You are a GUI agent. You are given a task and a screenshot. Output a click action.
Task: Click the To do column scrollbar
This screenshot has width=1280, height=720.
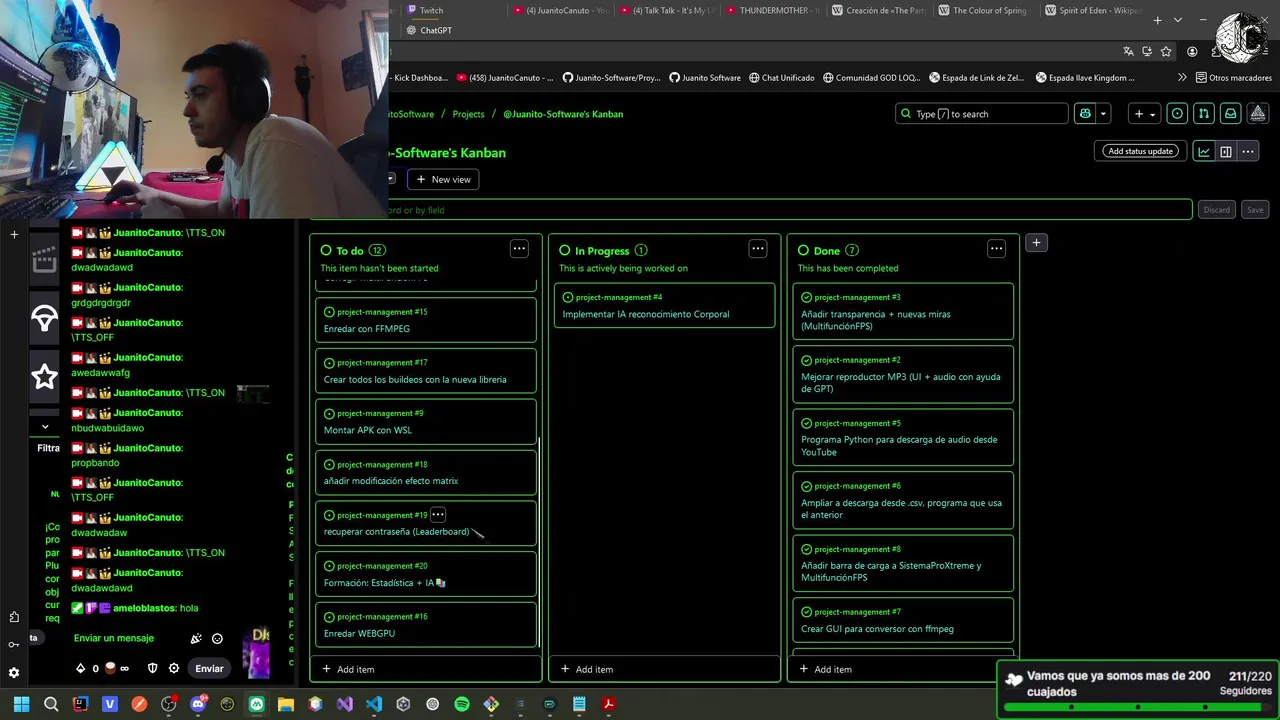(x=540, y=540)
